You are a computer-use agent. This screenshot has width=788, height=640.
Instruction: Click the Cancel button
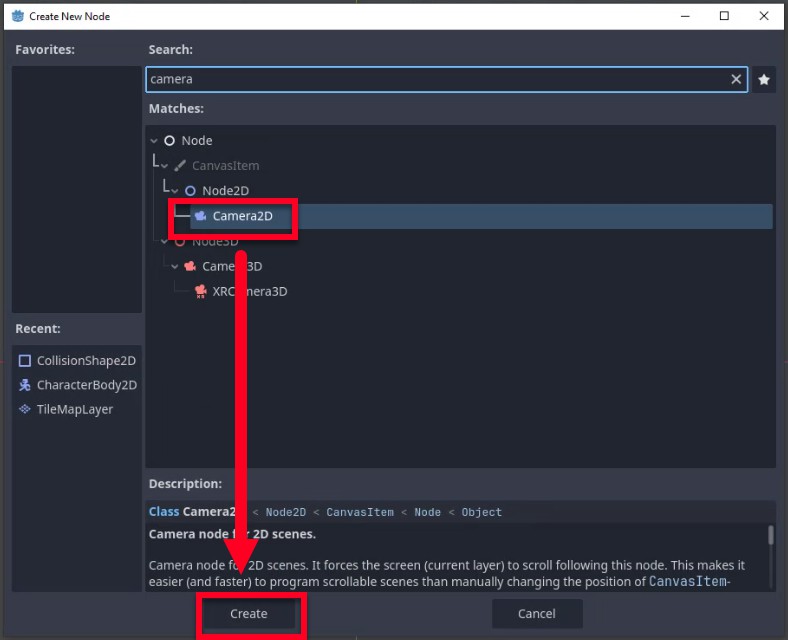pos(537,613)
